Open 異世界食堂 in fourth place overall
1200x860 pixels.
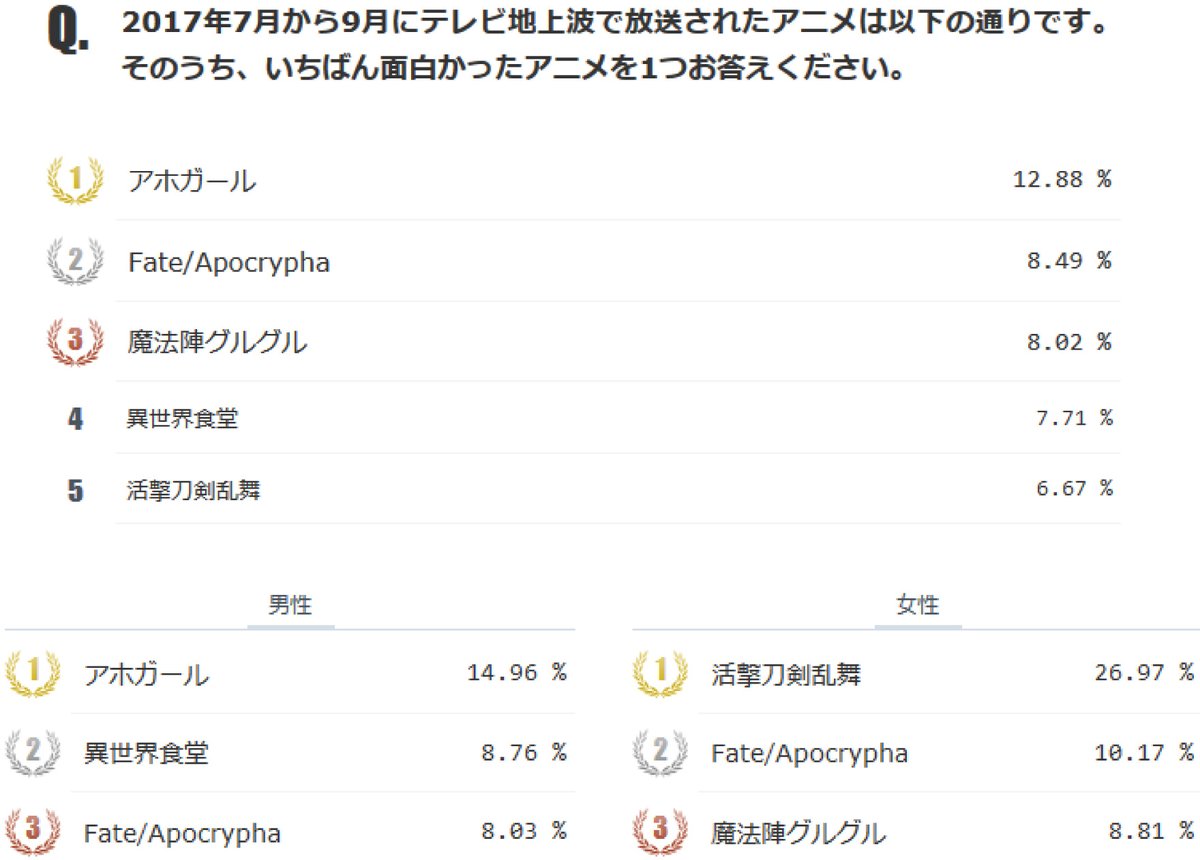(183, 418)
